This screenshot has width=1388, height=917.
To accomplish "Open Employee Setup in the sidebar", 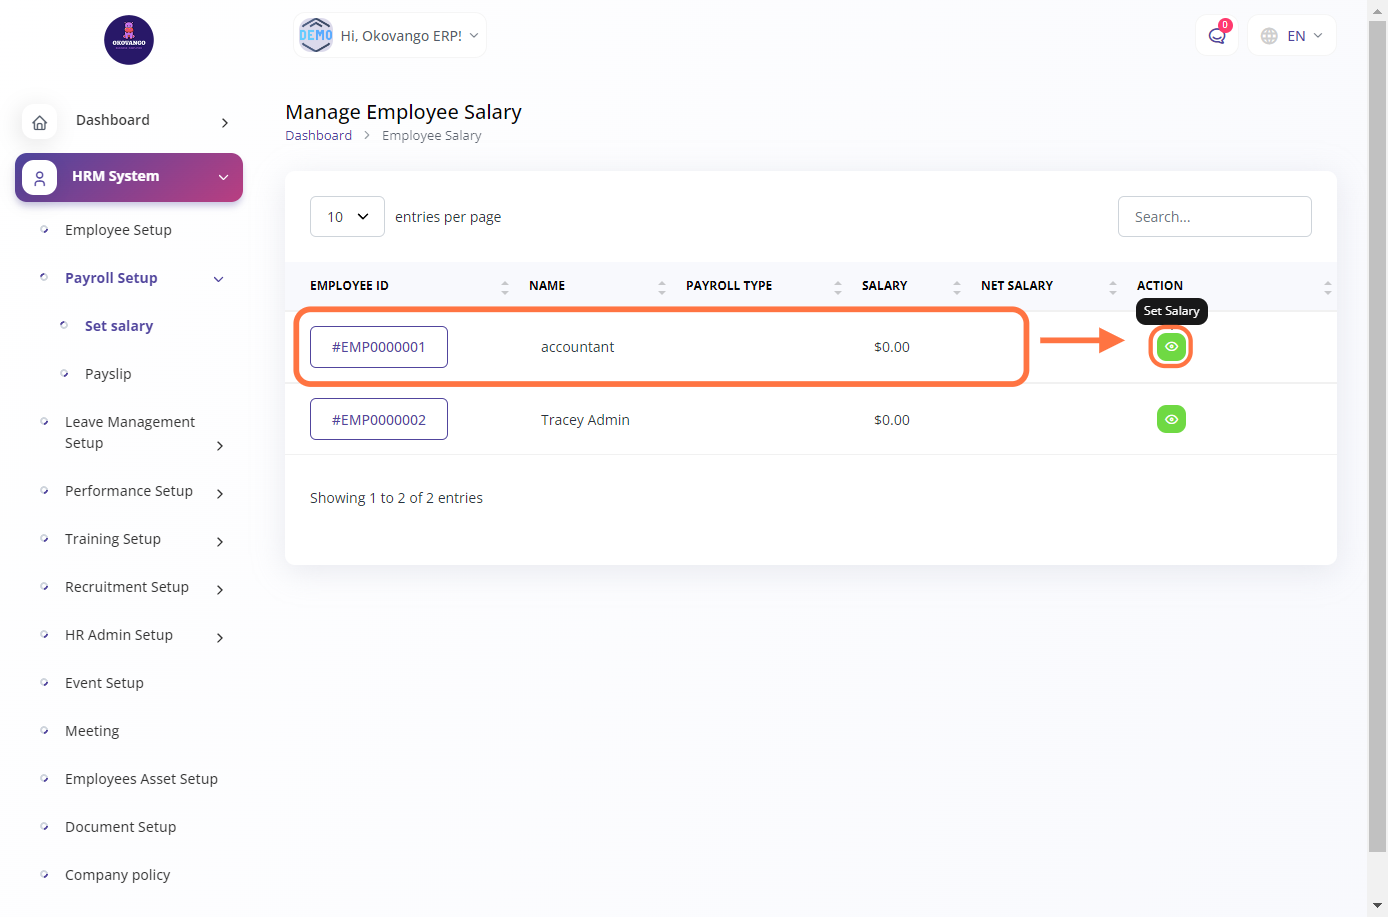I will pyautogui.click(x=118, y=230).
